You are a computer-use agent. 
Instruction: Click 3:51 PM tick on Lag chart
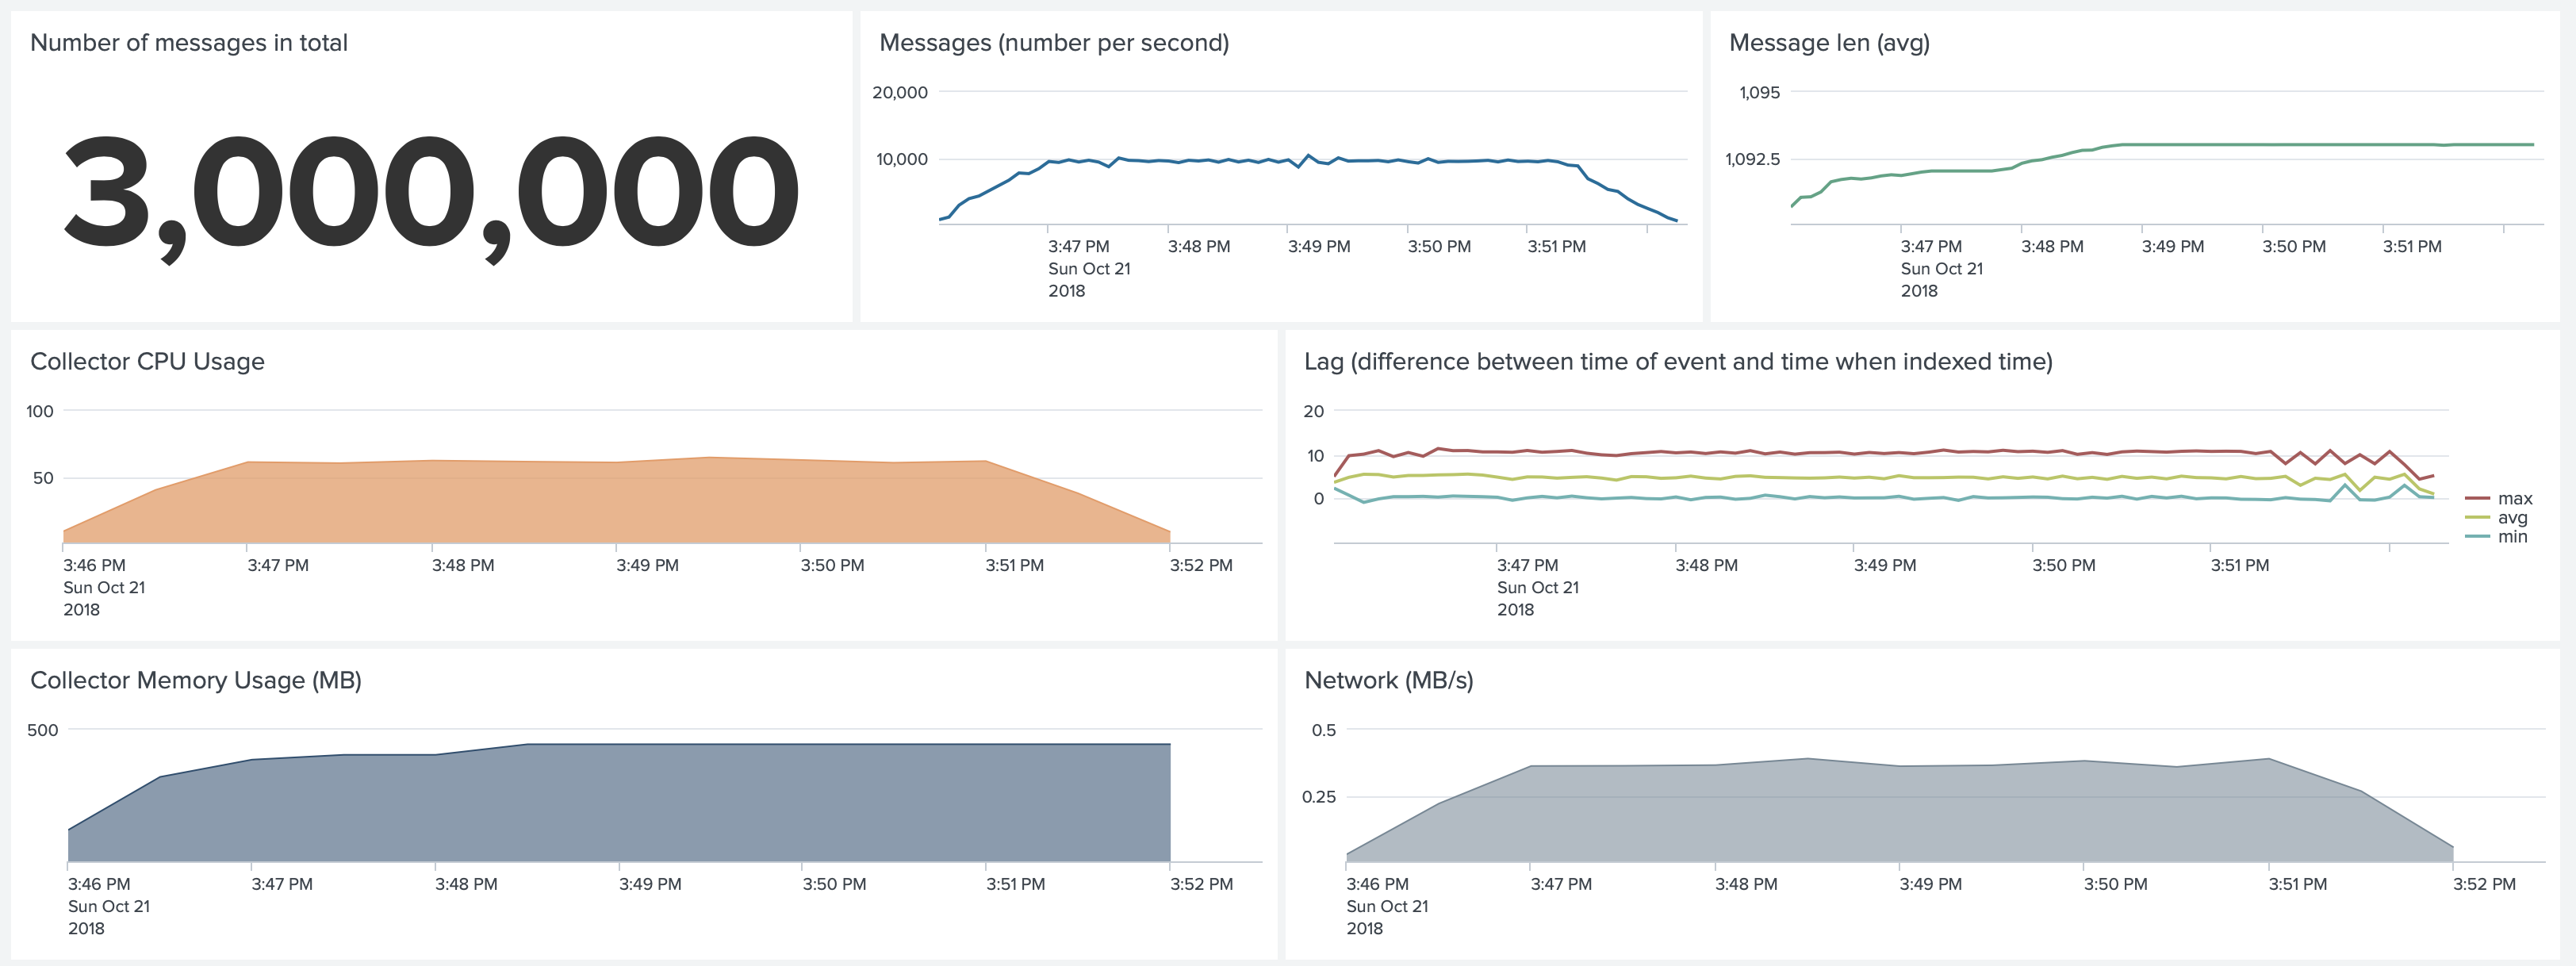click(2240, 565)
